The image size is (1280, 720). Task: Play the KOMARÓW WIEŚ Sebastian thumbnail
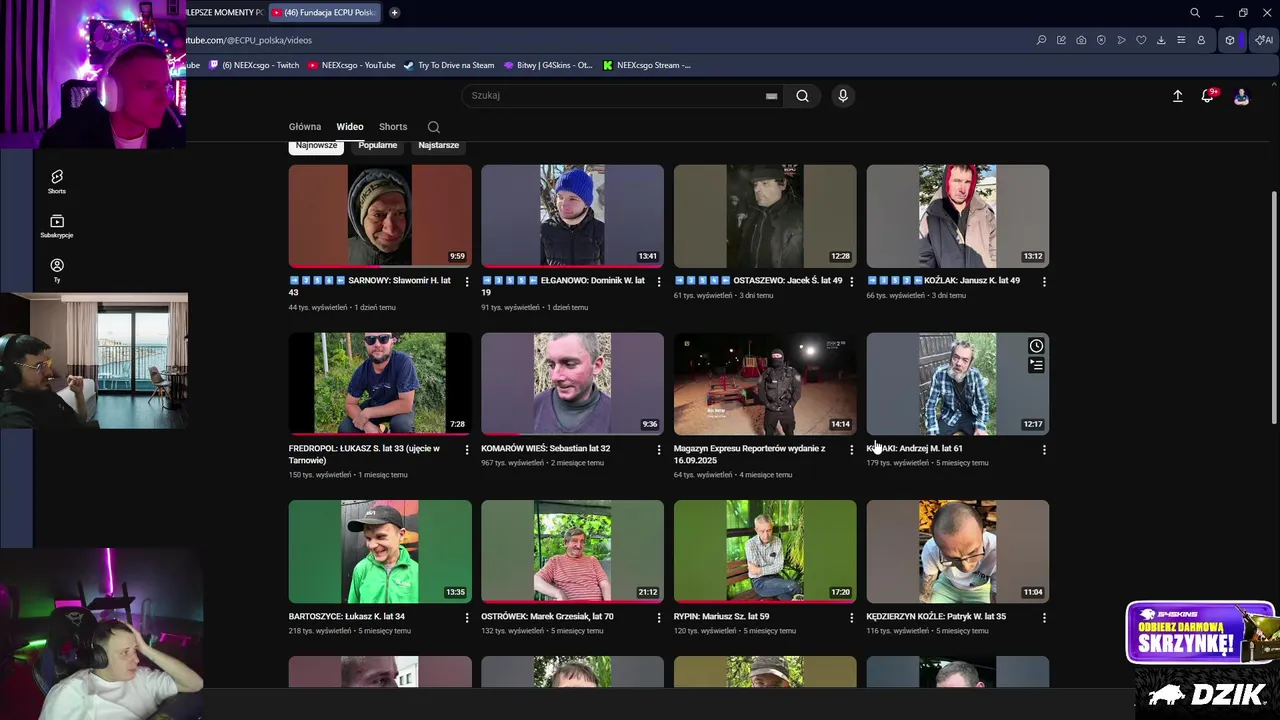572,384
